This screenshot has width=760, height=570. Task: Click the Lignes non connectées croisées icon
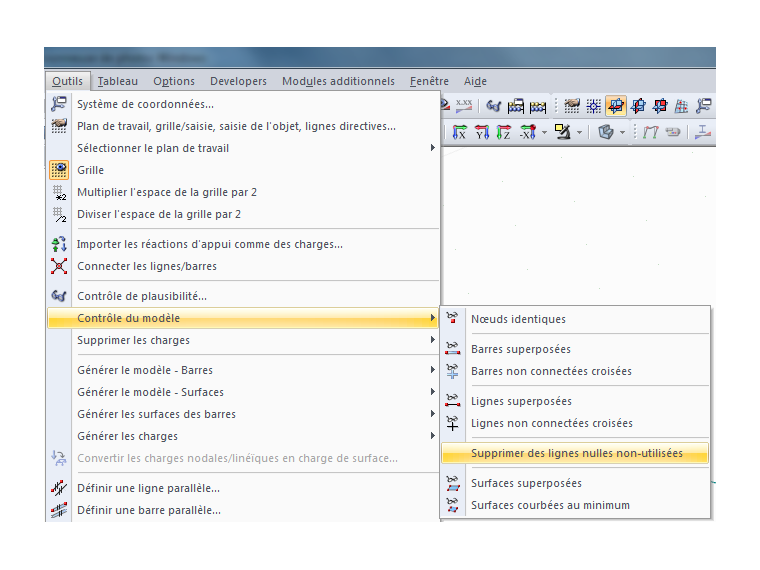(x=452, y=423)
